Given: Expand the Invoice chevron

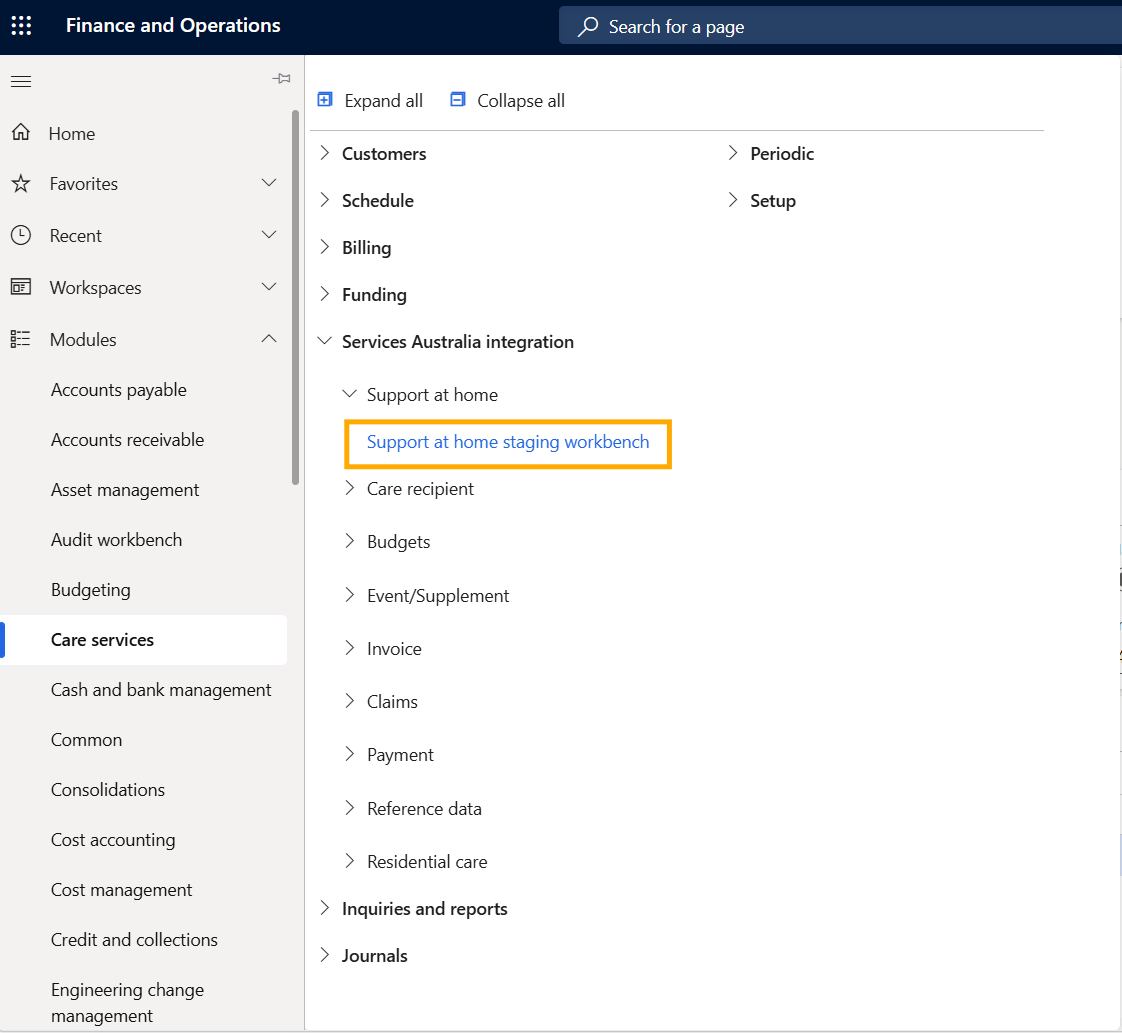Looking at the screenshot, I should (350, 647).
